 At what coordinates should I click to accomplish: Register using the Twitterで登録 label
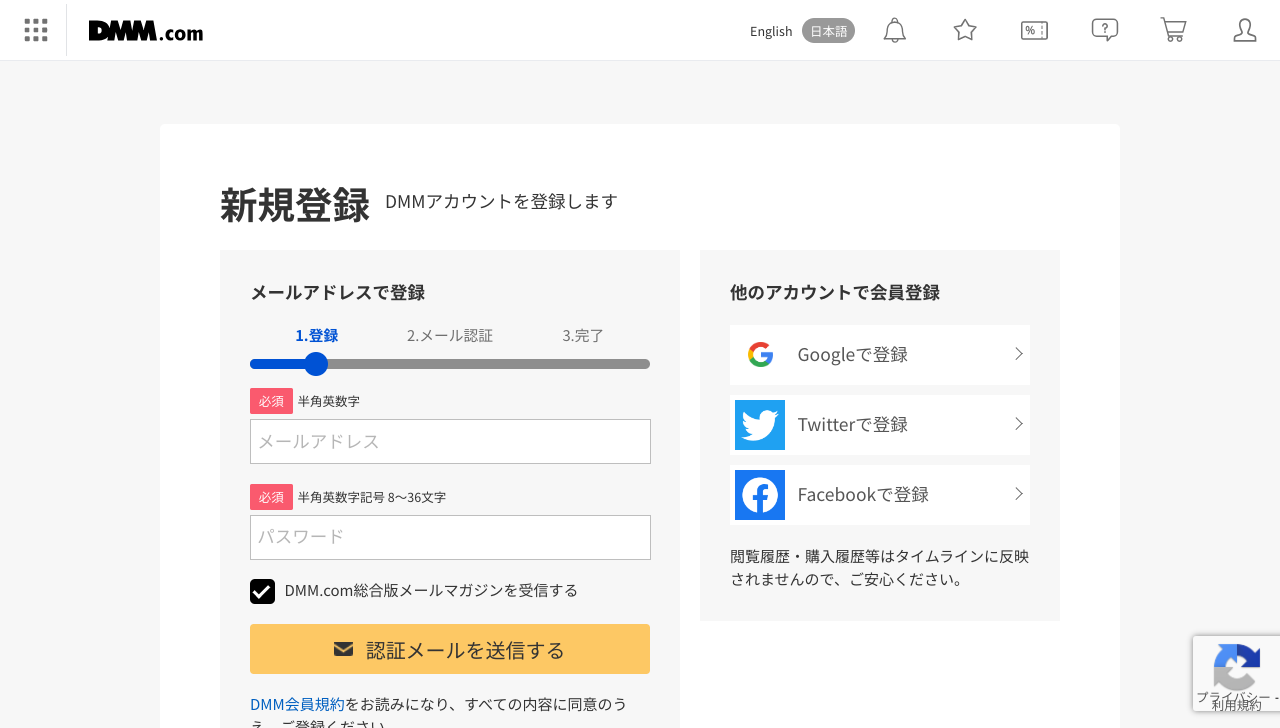click(853, 424)
